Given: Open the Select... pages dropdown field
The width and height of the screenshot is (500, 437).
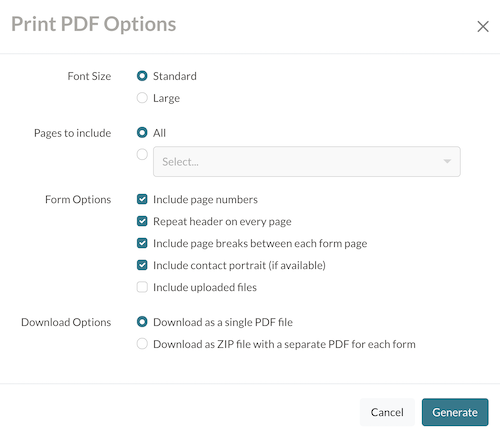Looking at the screenshot, I should pyautogui.click(x=307, y=161).
